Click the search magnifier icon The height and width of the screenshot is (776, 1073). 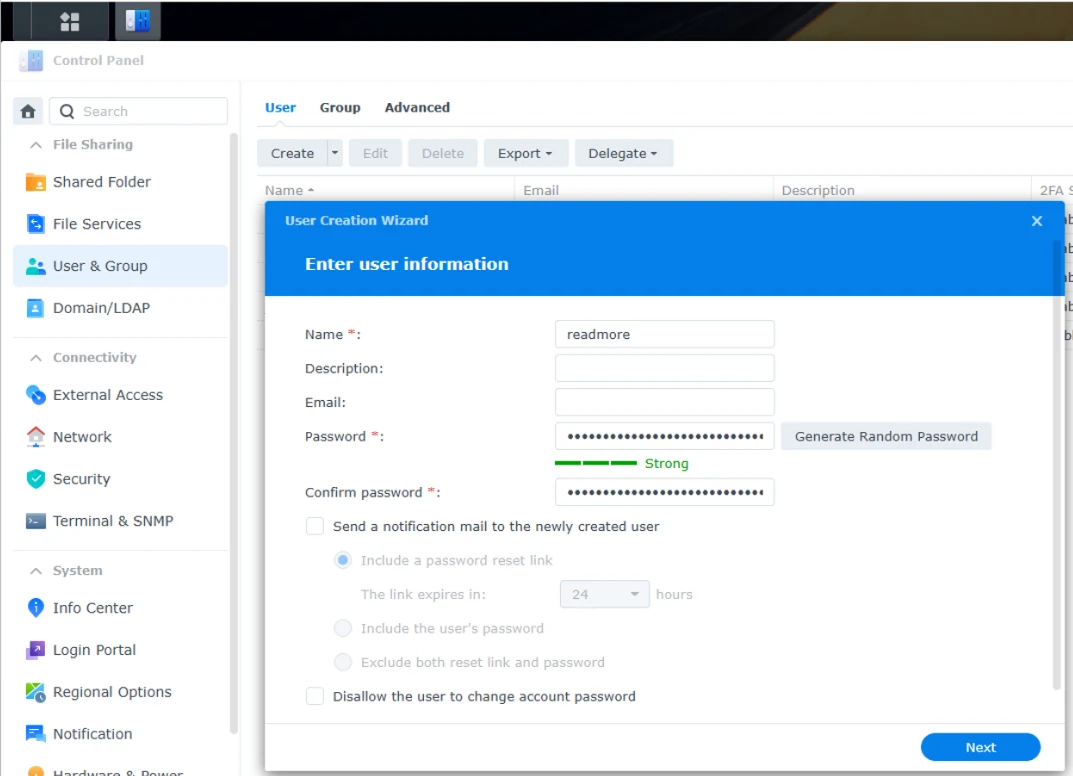click(66, 111)
